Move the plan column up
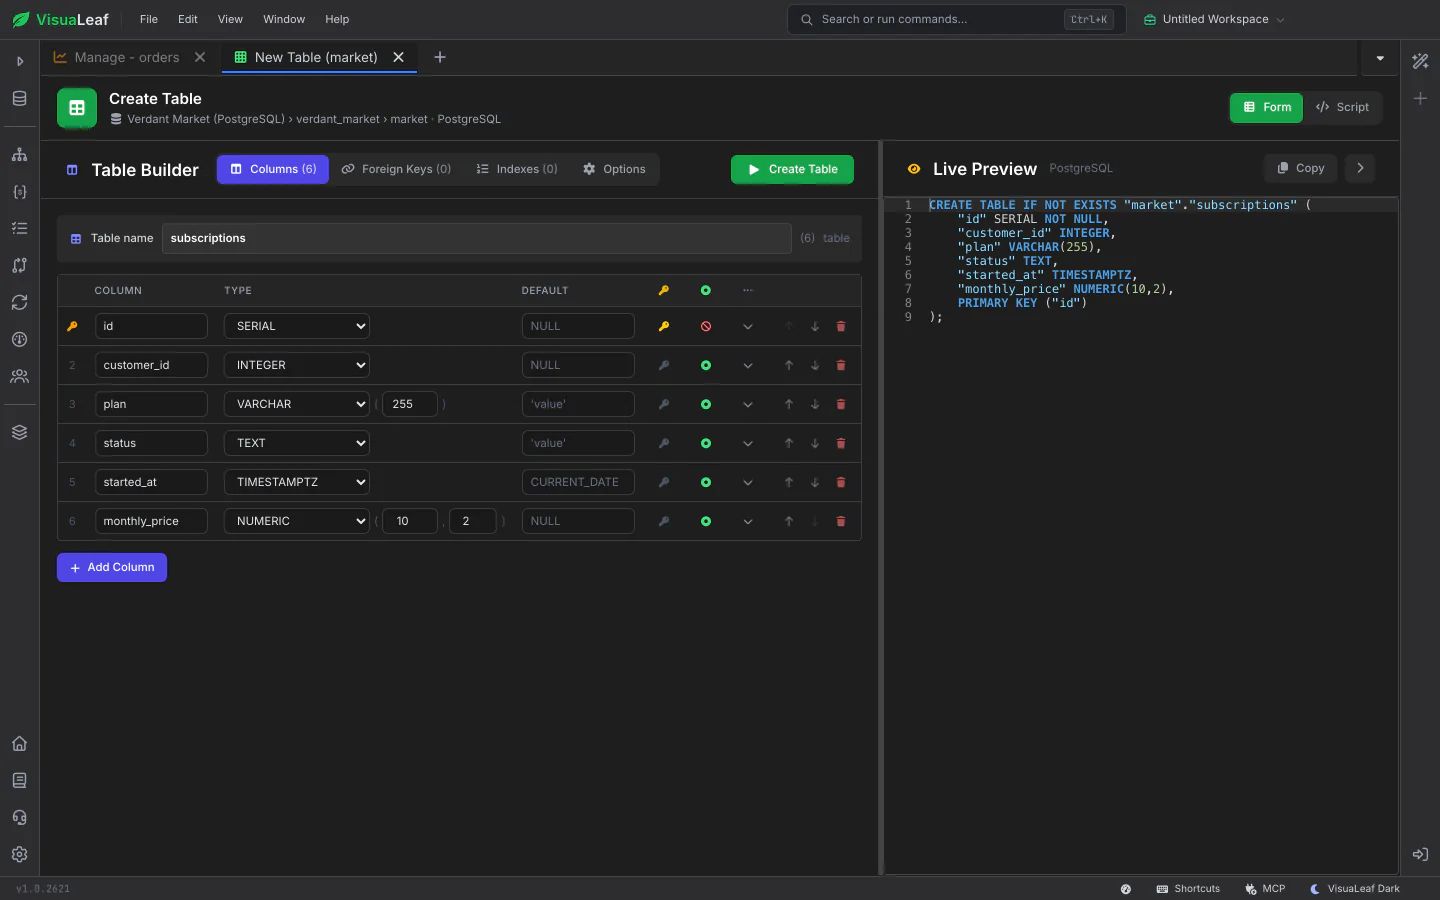Image resolution: width=1440 pixels, height=900 pixels. 789,404
